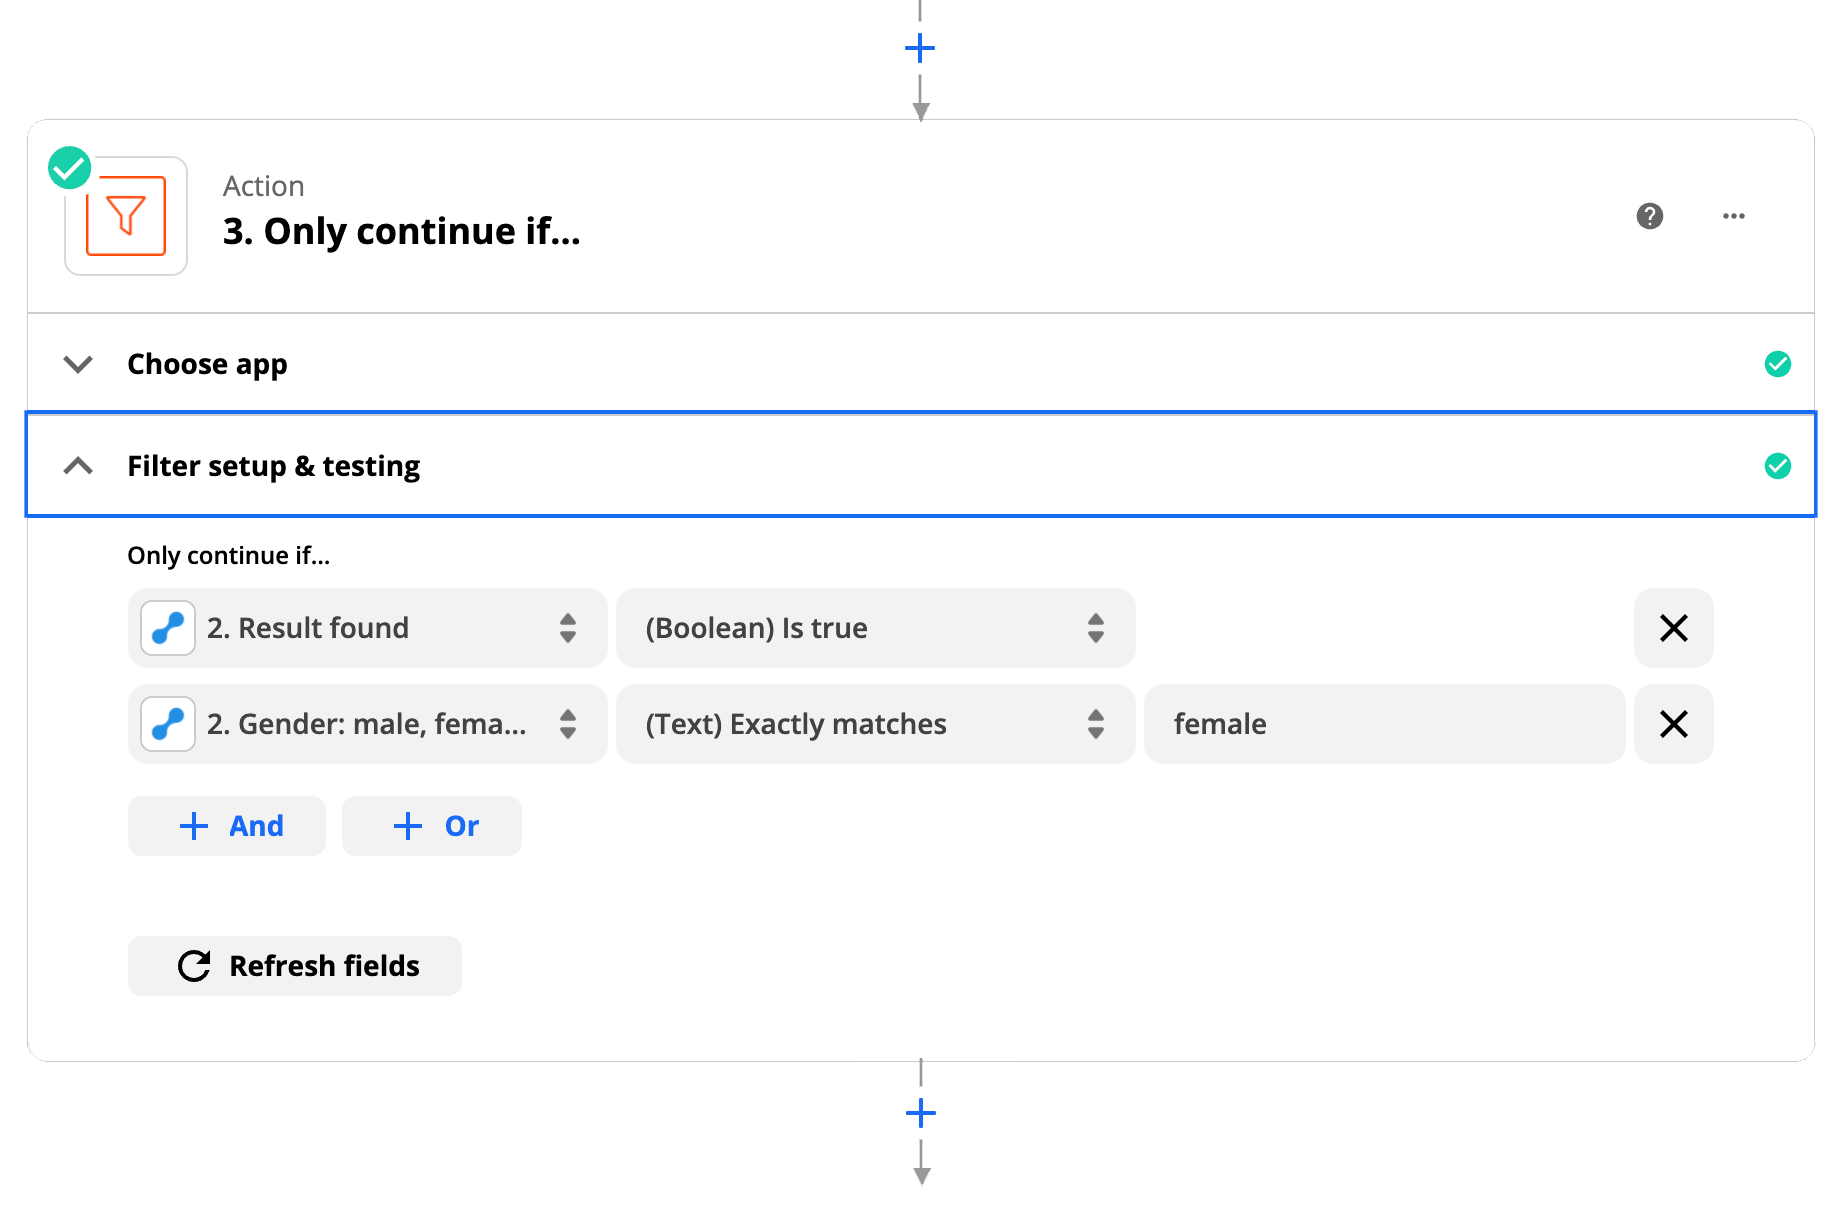1844x1218 pixels.
Task: Click the 'female' value input field
Action: tap(1384, 724)
